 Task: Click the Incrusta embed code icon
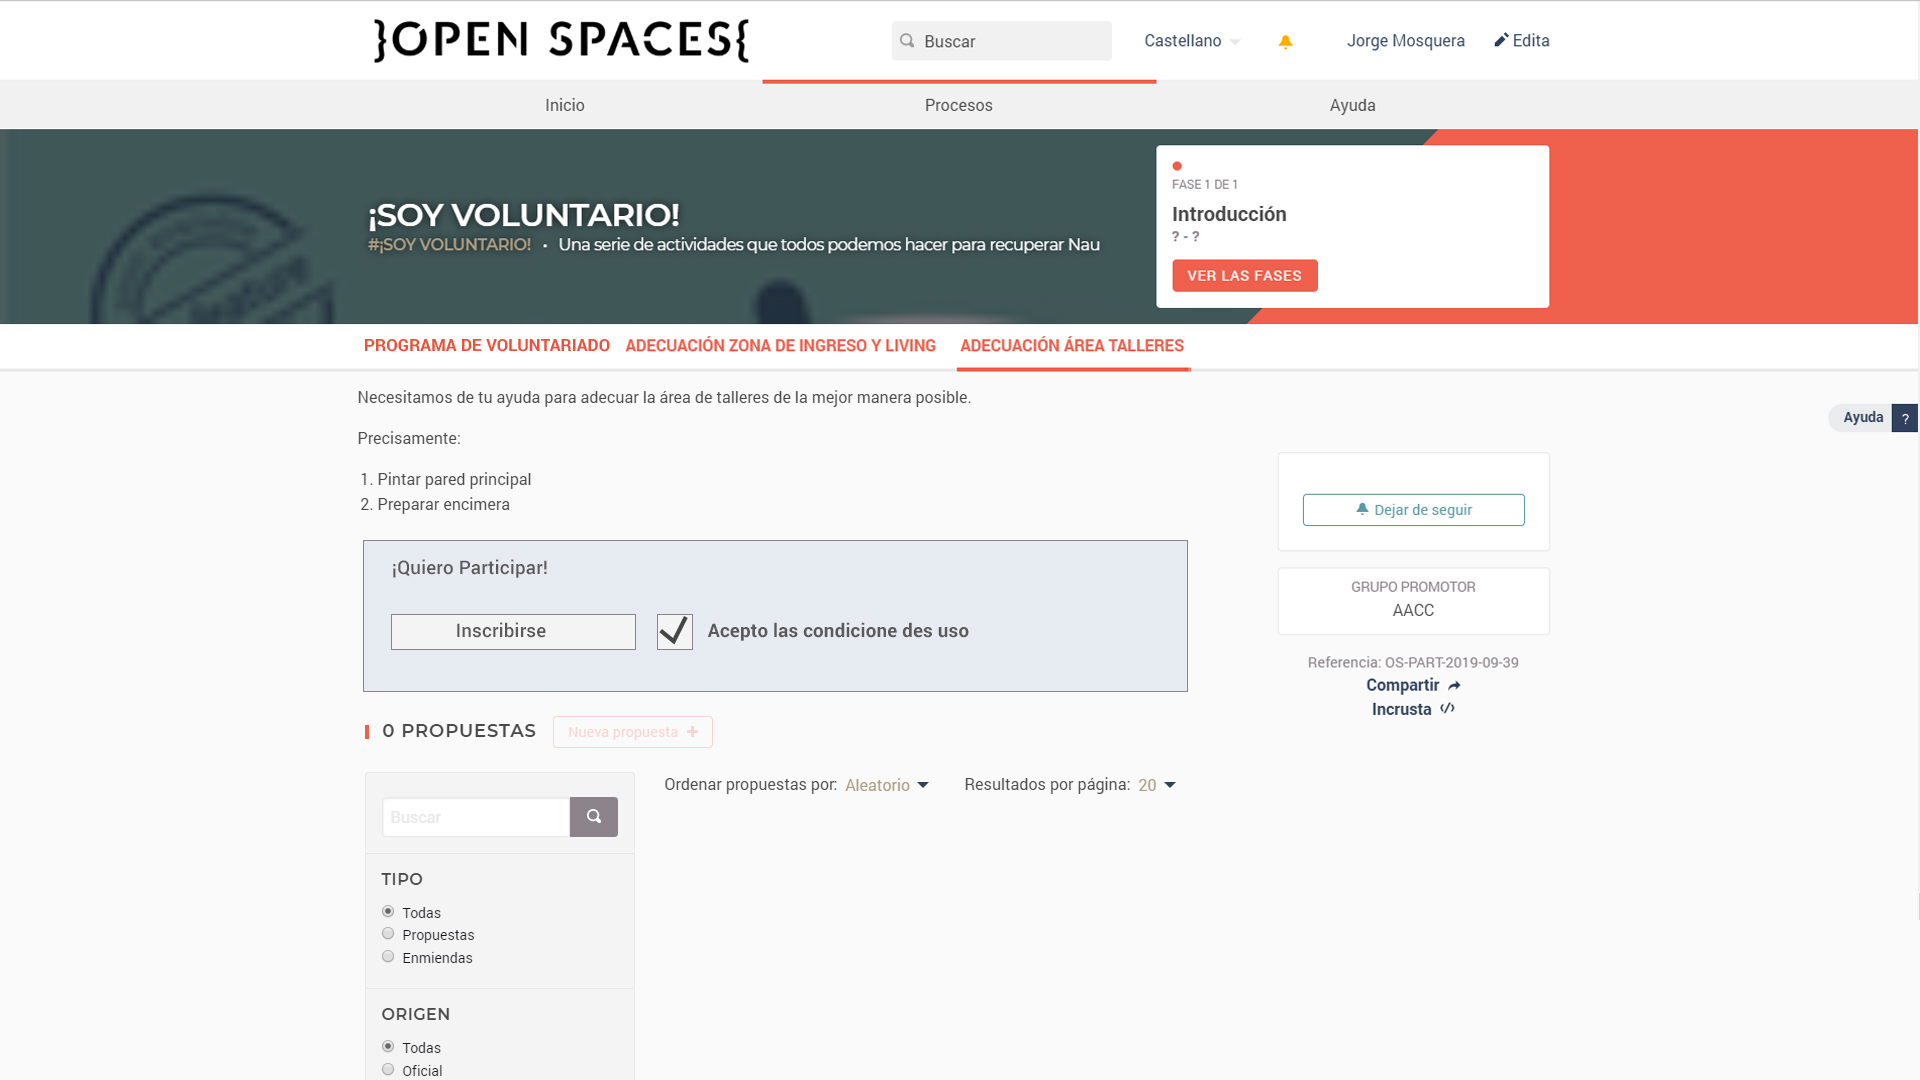tap(1447, 708)
